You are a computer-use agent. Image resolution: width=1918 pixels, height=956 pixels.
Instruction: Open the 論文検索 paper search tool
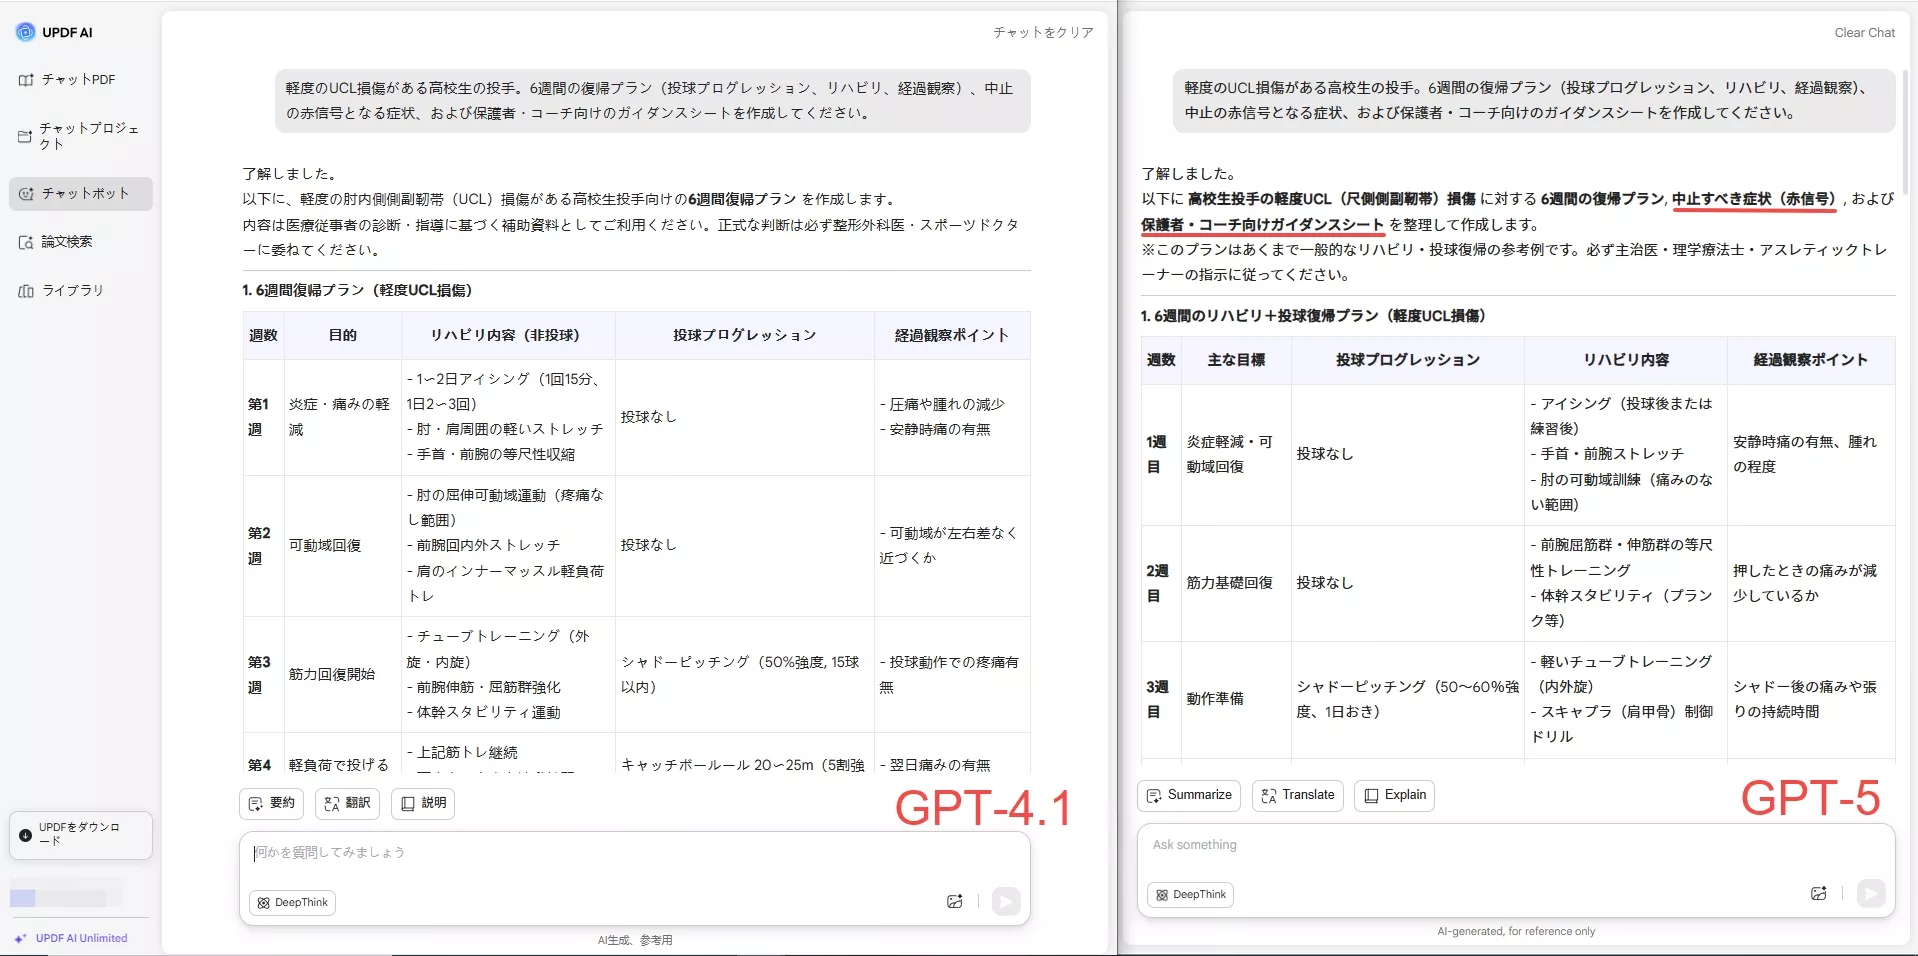coord(64,241)
